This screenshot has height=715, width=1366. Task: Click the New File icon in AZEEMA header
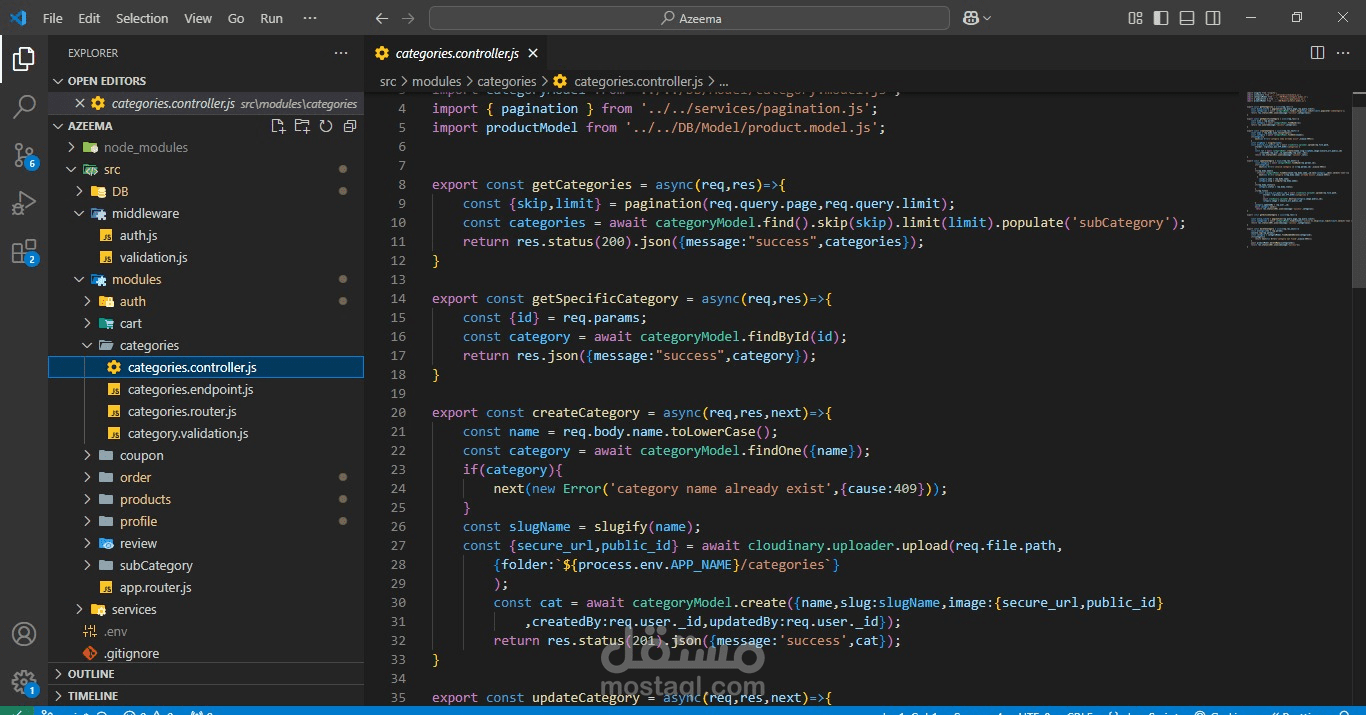(278, 126)
